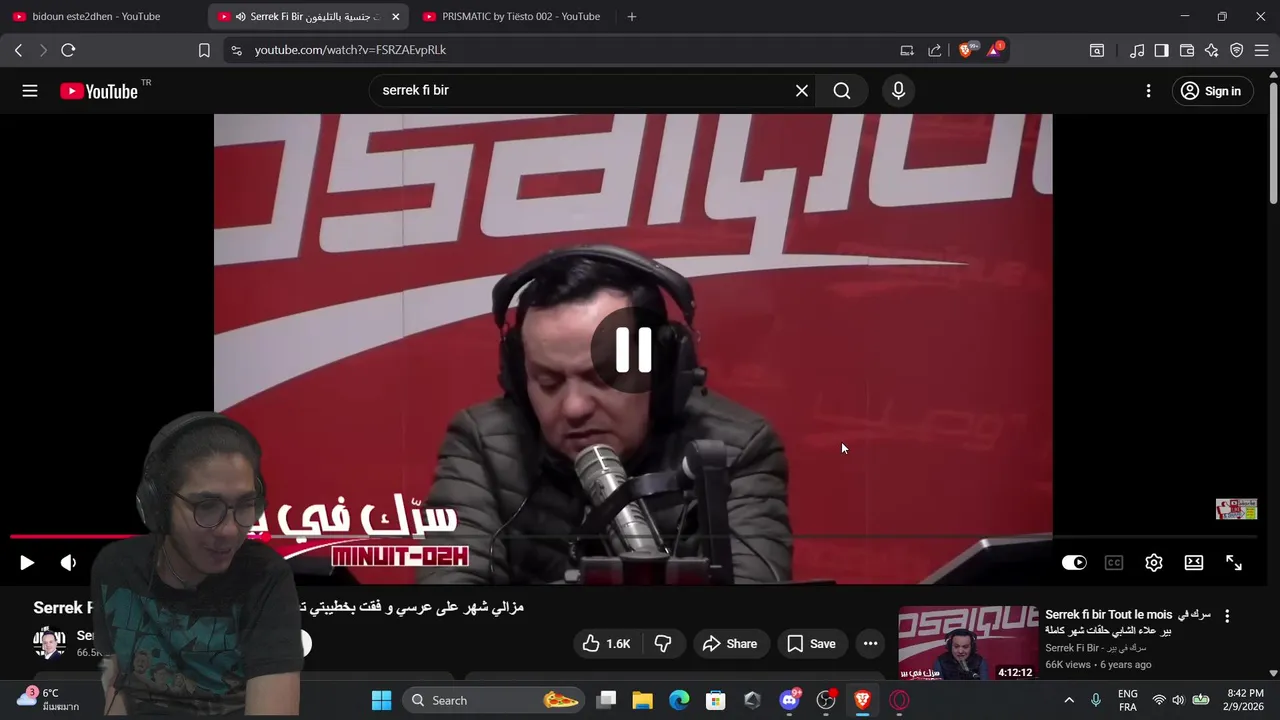Share the video

pyautogui.click(x=730, y=644)
